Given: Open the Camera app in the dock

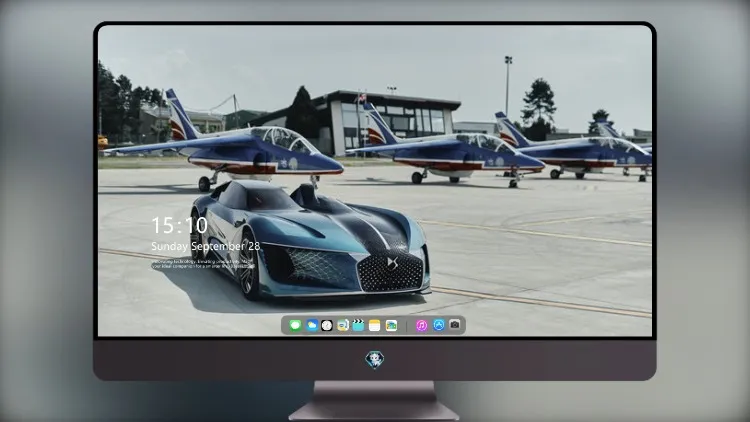Looking at the screenshot, I should point(455,325).
